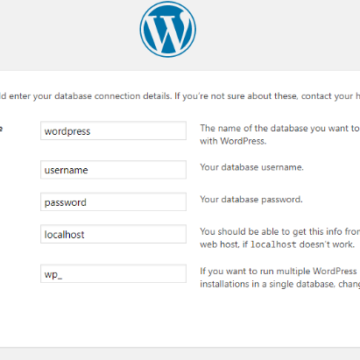
Task: Click 'The name of the database' description line
Action: (x=280, y=128)
